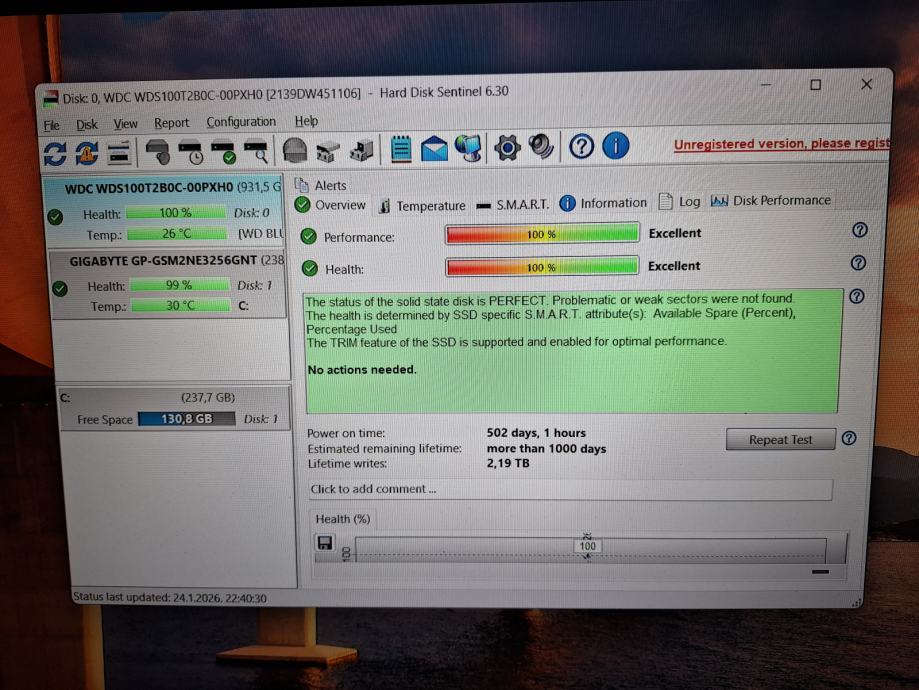
Task: Open the S.M.A.R.T. tab
Action: pyautogui.click(x=513, y=205)
